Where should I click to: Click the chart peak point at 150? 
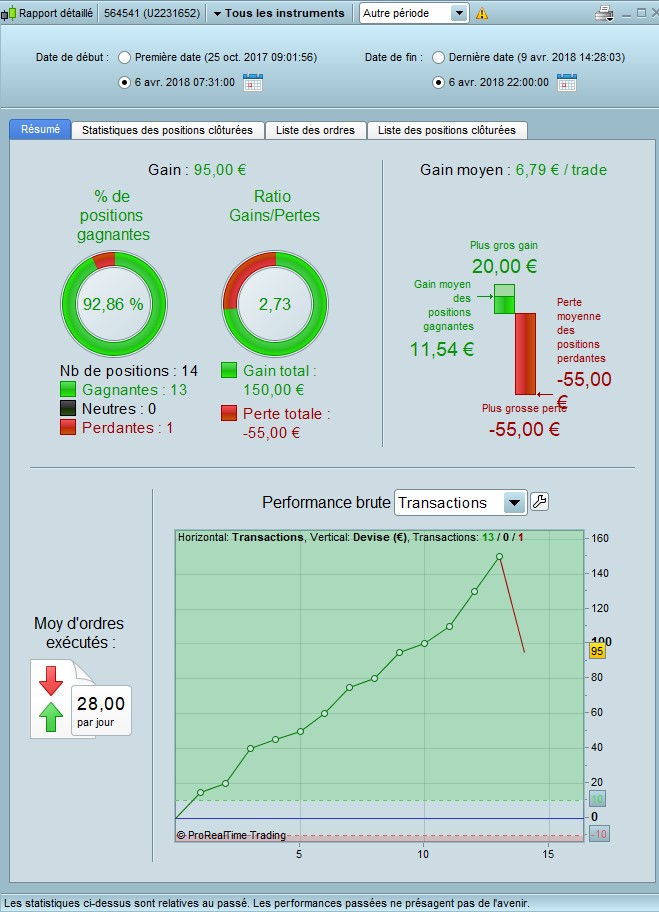point(500,557)
